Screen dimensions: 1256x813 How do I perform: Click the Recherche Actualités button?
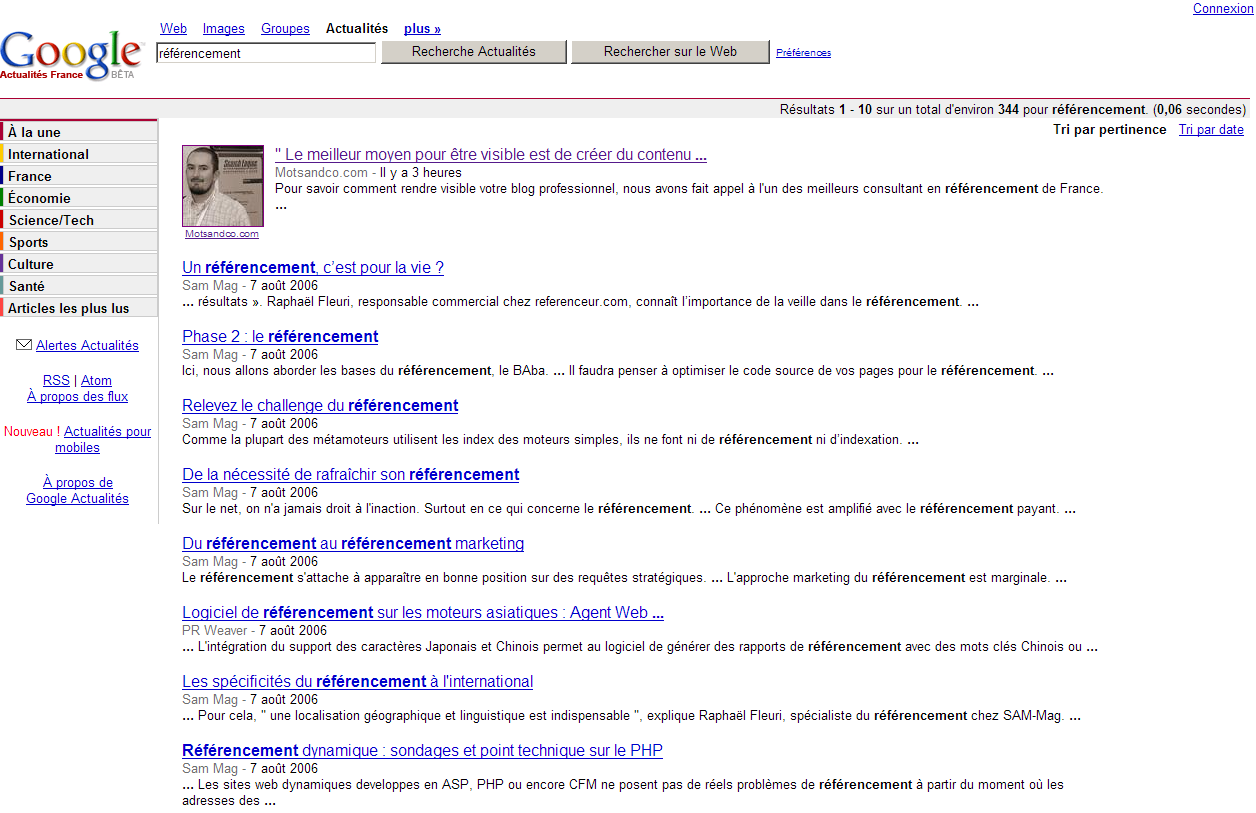click(474, 52)
